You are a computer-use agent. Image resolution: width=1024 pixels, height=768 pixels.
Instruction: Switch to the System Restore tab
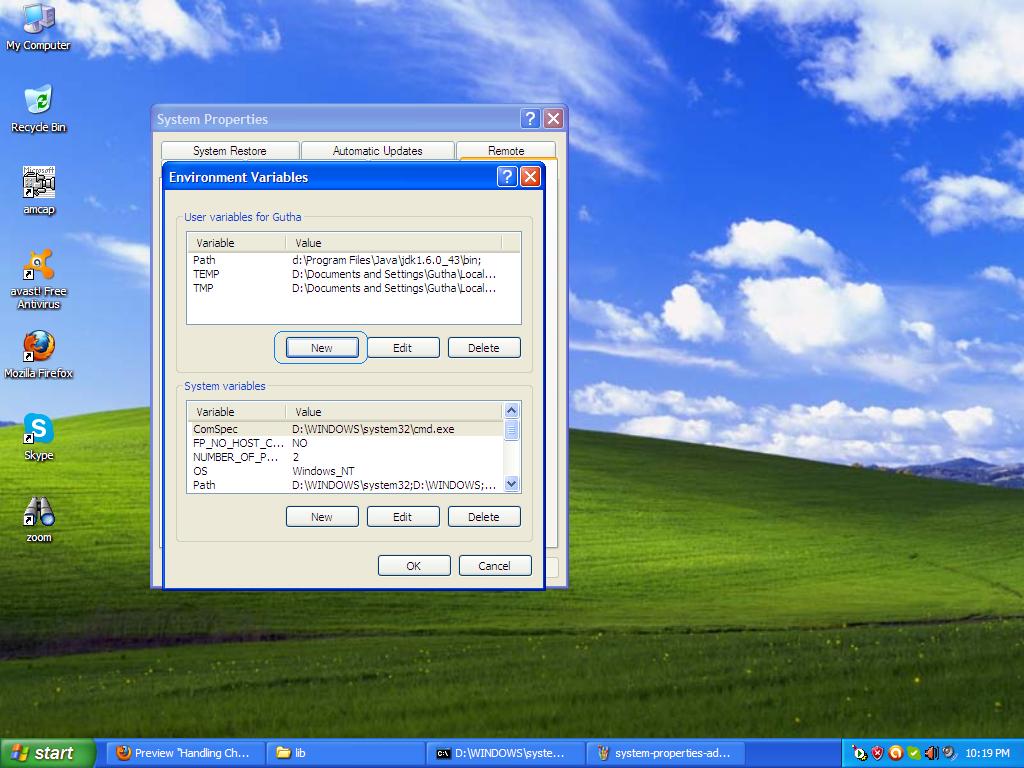230,150
